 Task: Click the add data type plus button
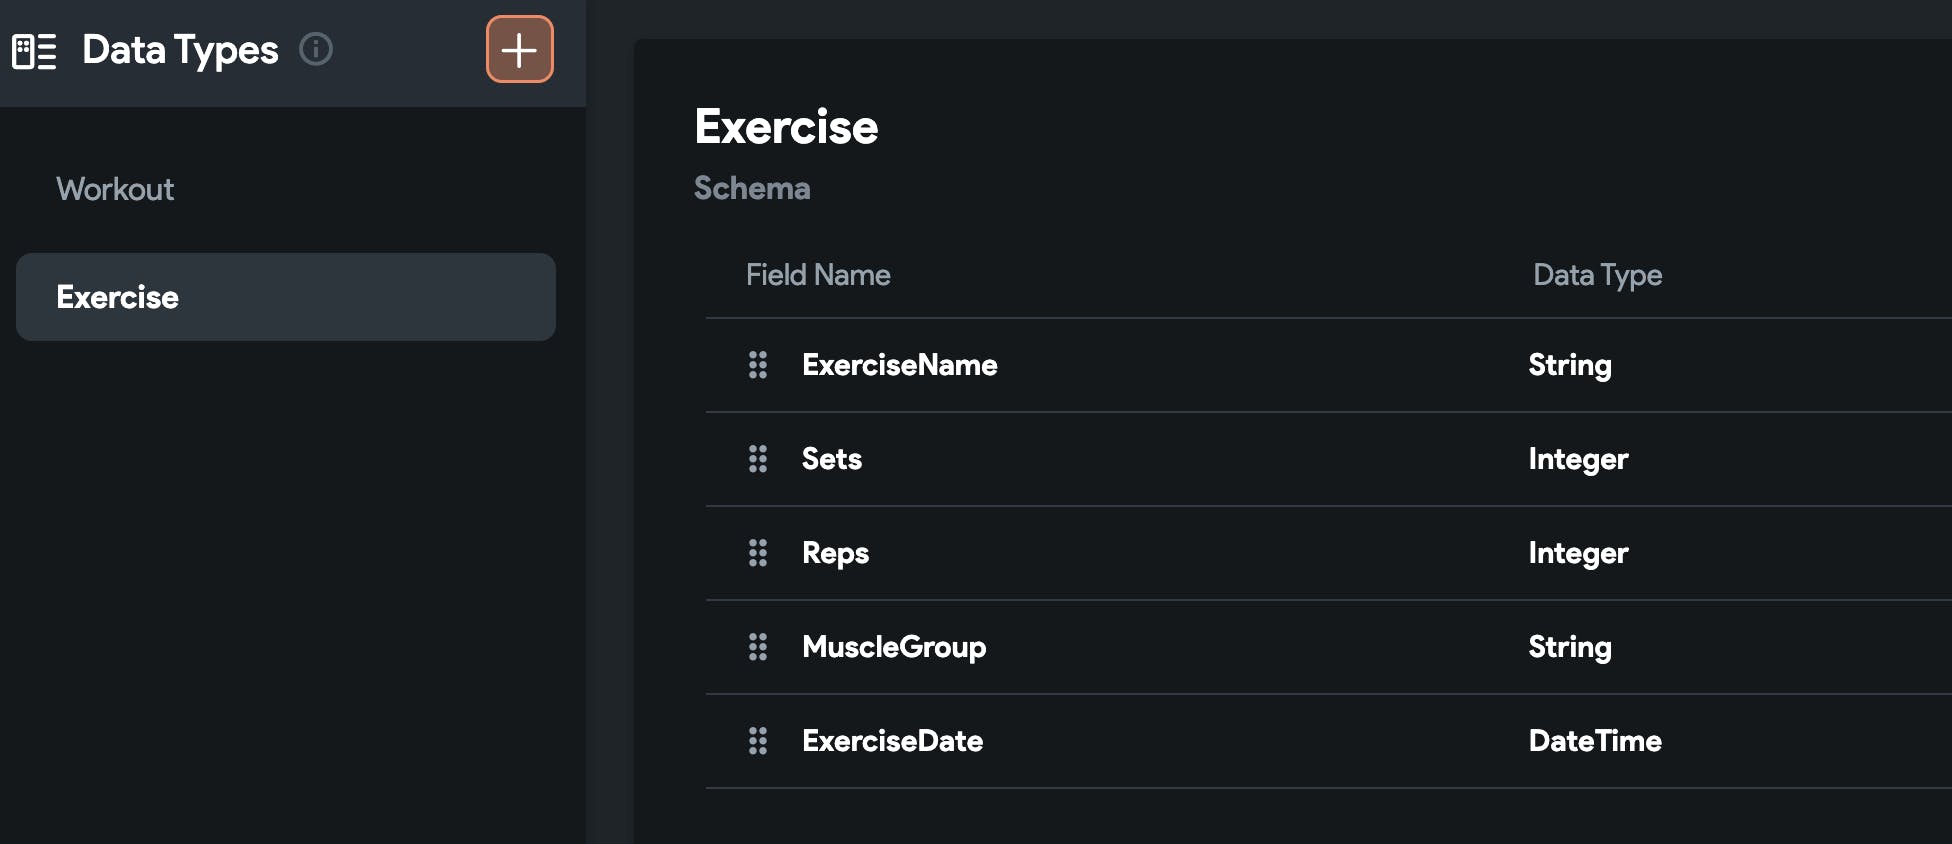pyautogui.click(x=519, y=49)
